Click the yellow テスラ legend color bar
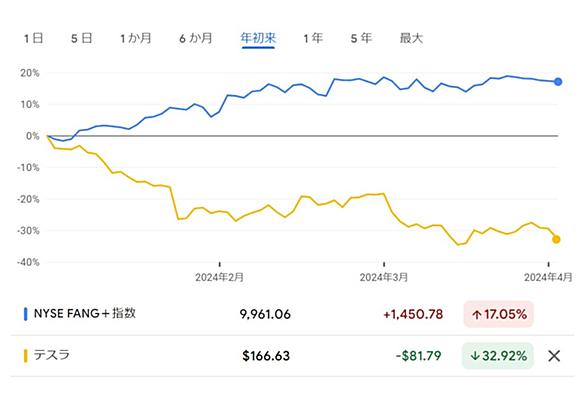Screen dimensions: 586x406 click(x=25, y=356)
